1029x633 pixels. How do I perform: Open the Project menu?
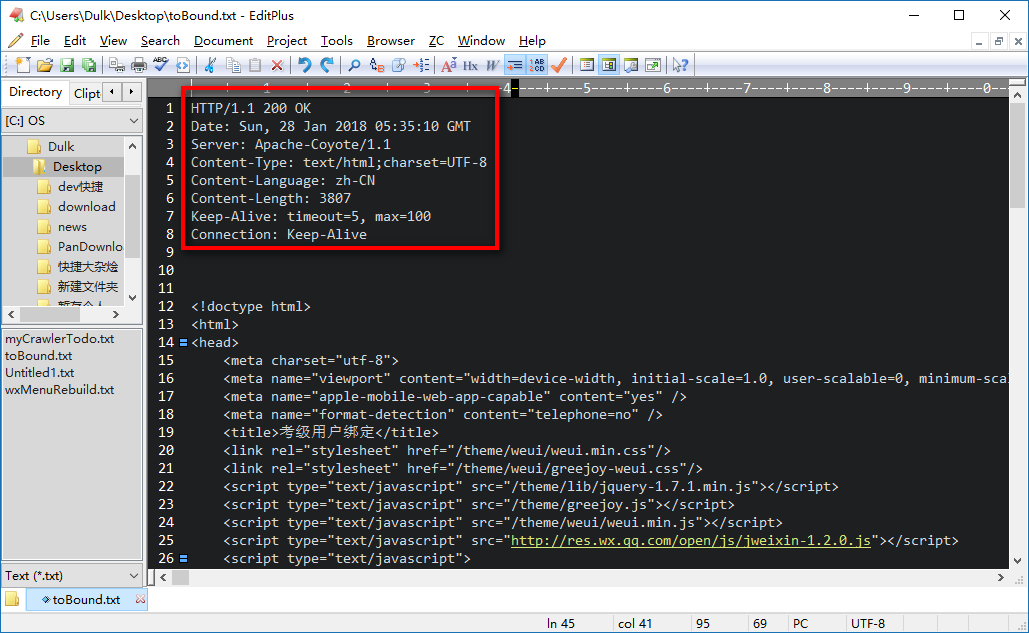(x=287, y=41)
